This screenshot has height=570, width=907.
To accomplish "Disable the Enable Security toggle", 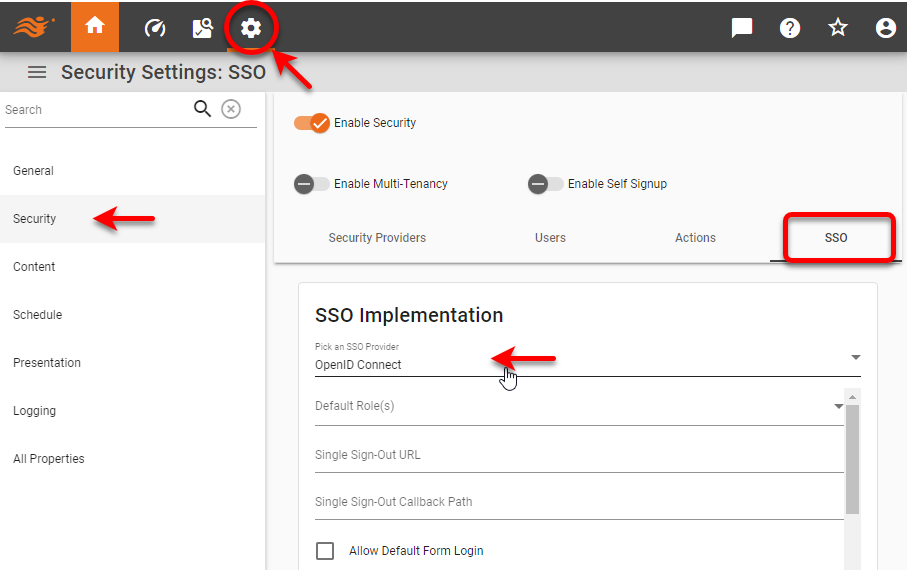I will pyautogui.click(x=312, y=123).
